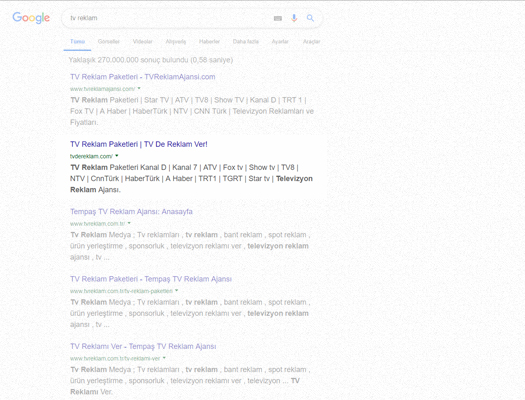
Task: Click the www.tvreklam.com.tr/ URL text
Action: click(97, 224)
